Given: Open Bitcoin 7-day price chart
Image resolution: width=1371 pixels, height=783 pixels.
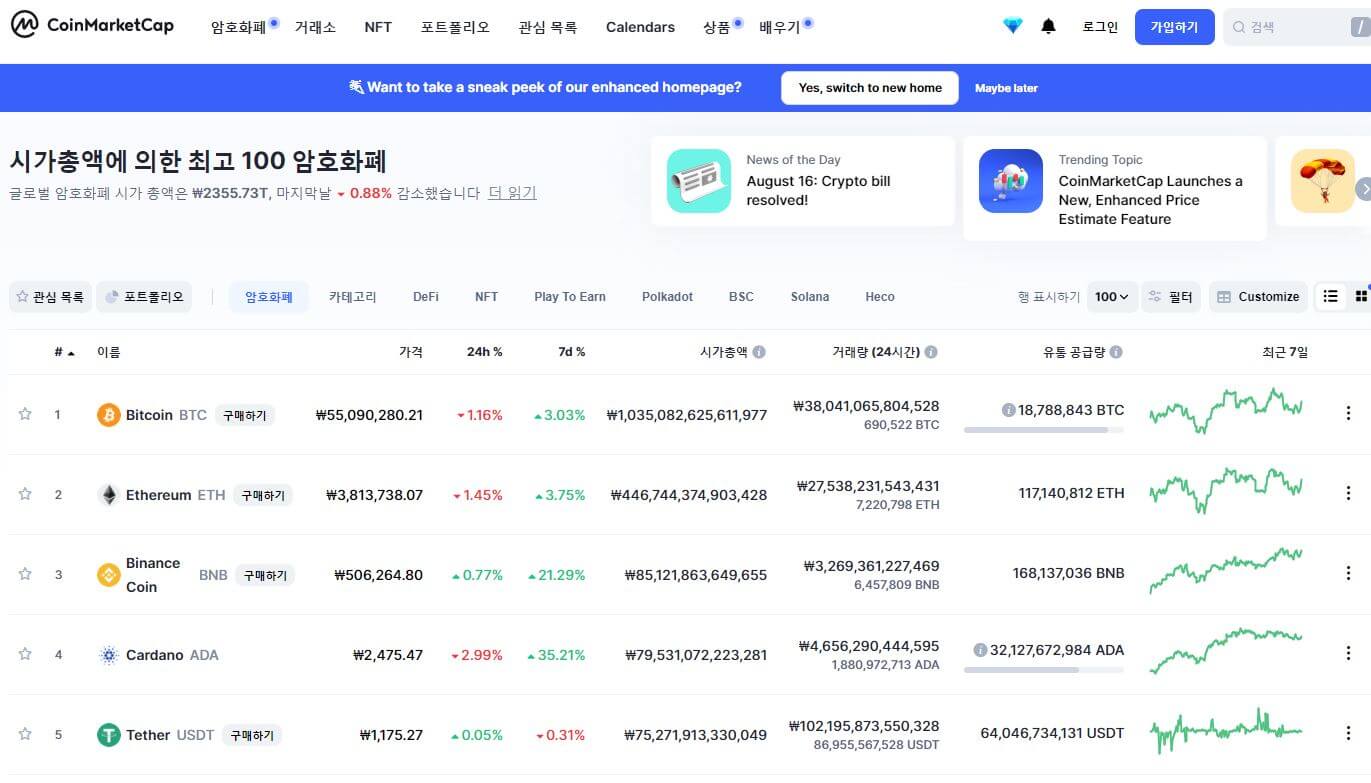Looking at the screenshot, I should point(1226,411).
